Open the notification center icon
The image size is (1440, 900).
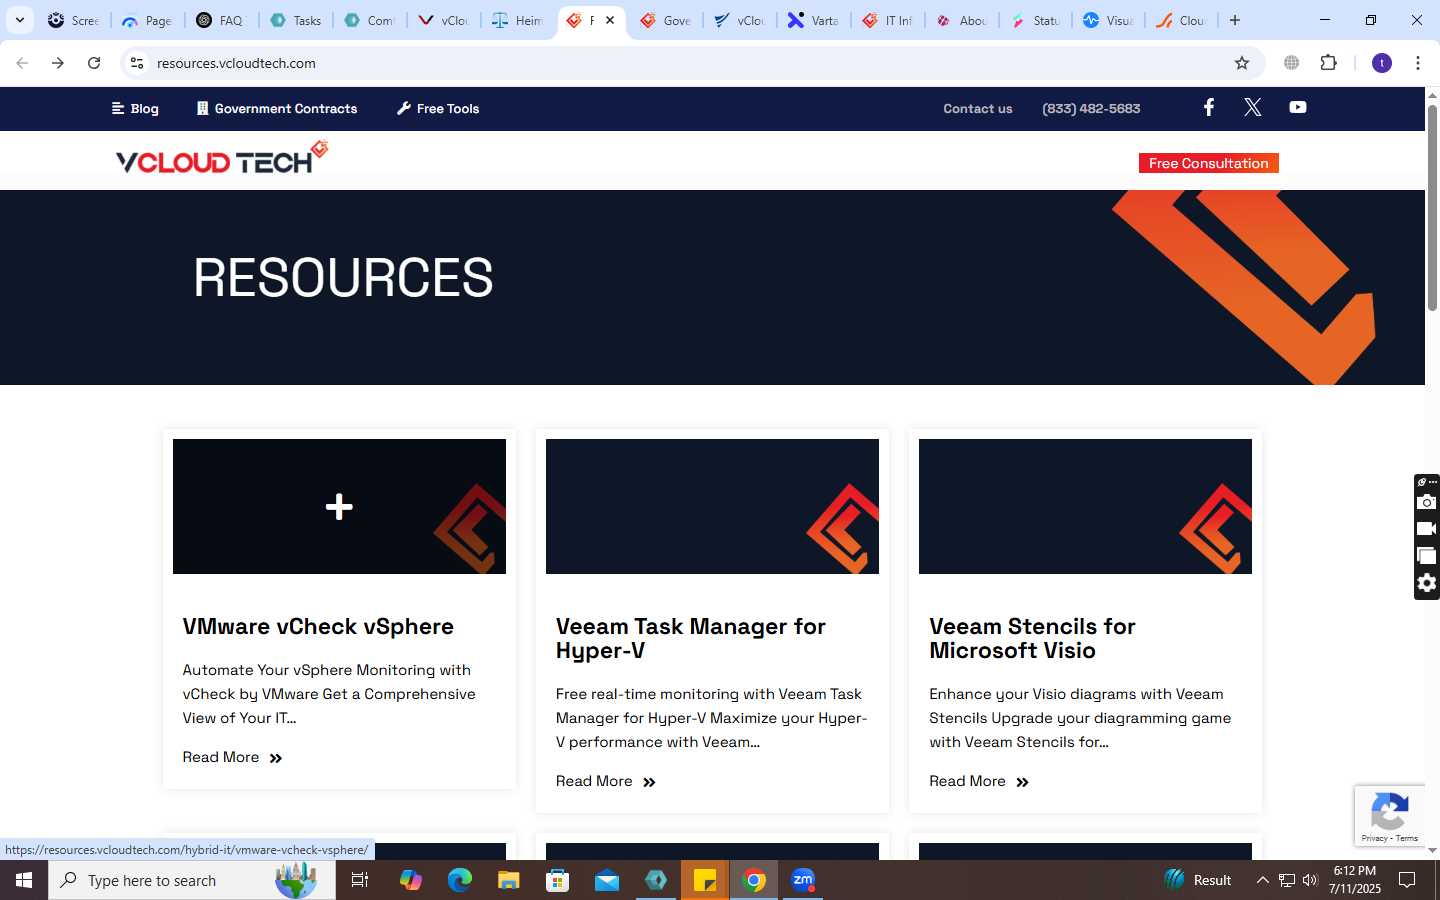[x=1407, y=880]
